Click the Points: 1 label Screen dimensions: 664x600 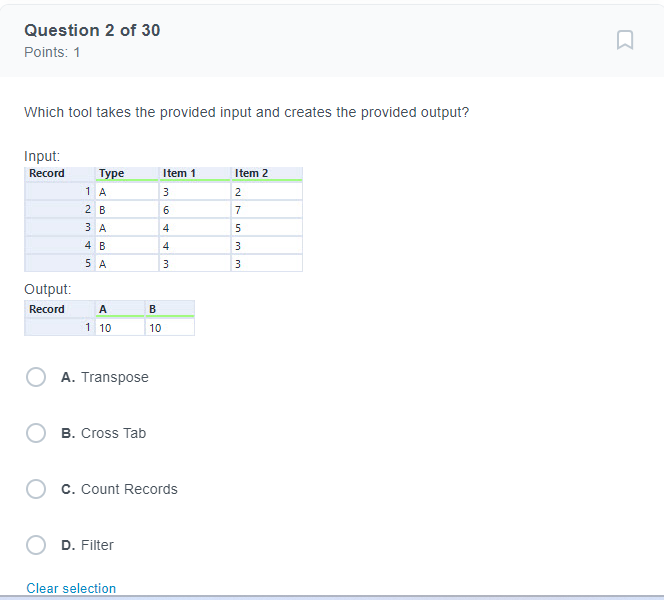pos(52,52)
